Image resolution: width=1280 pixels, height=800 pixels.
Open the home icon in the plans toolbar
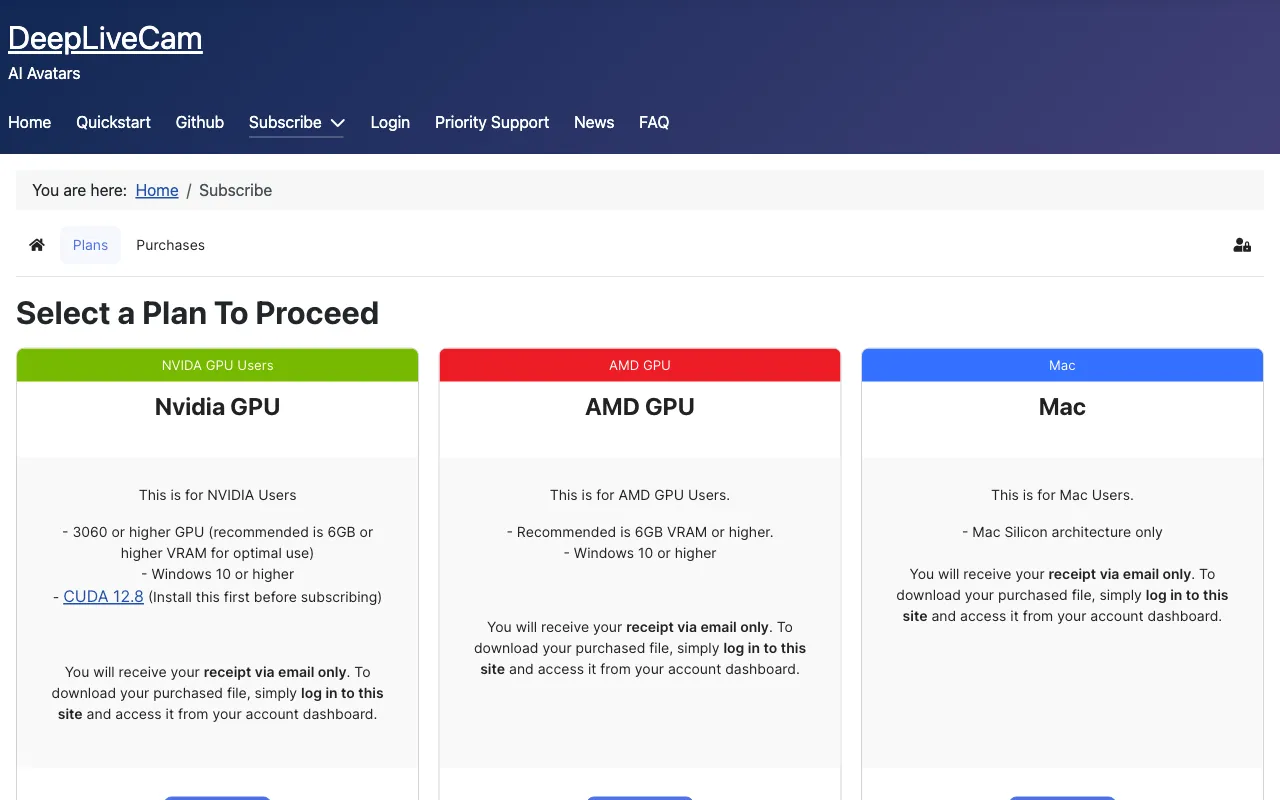pyautogui.click(x=37, y=245)
